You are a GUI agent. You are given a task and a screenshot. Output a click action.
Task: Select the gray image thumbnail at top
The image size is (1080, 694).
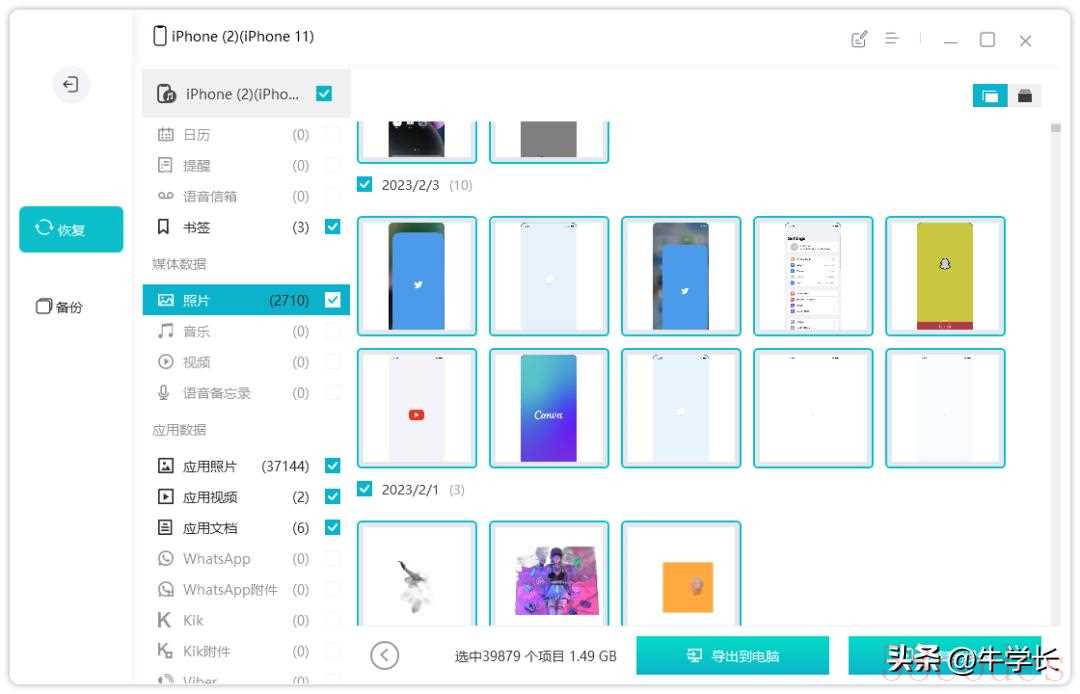point(549,142)
